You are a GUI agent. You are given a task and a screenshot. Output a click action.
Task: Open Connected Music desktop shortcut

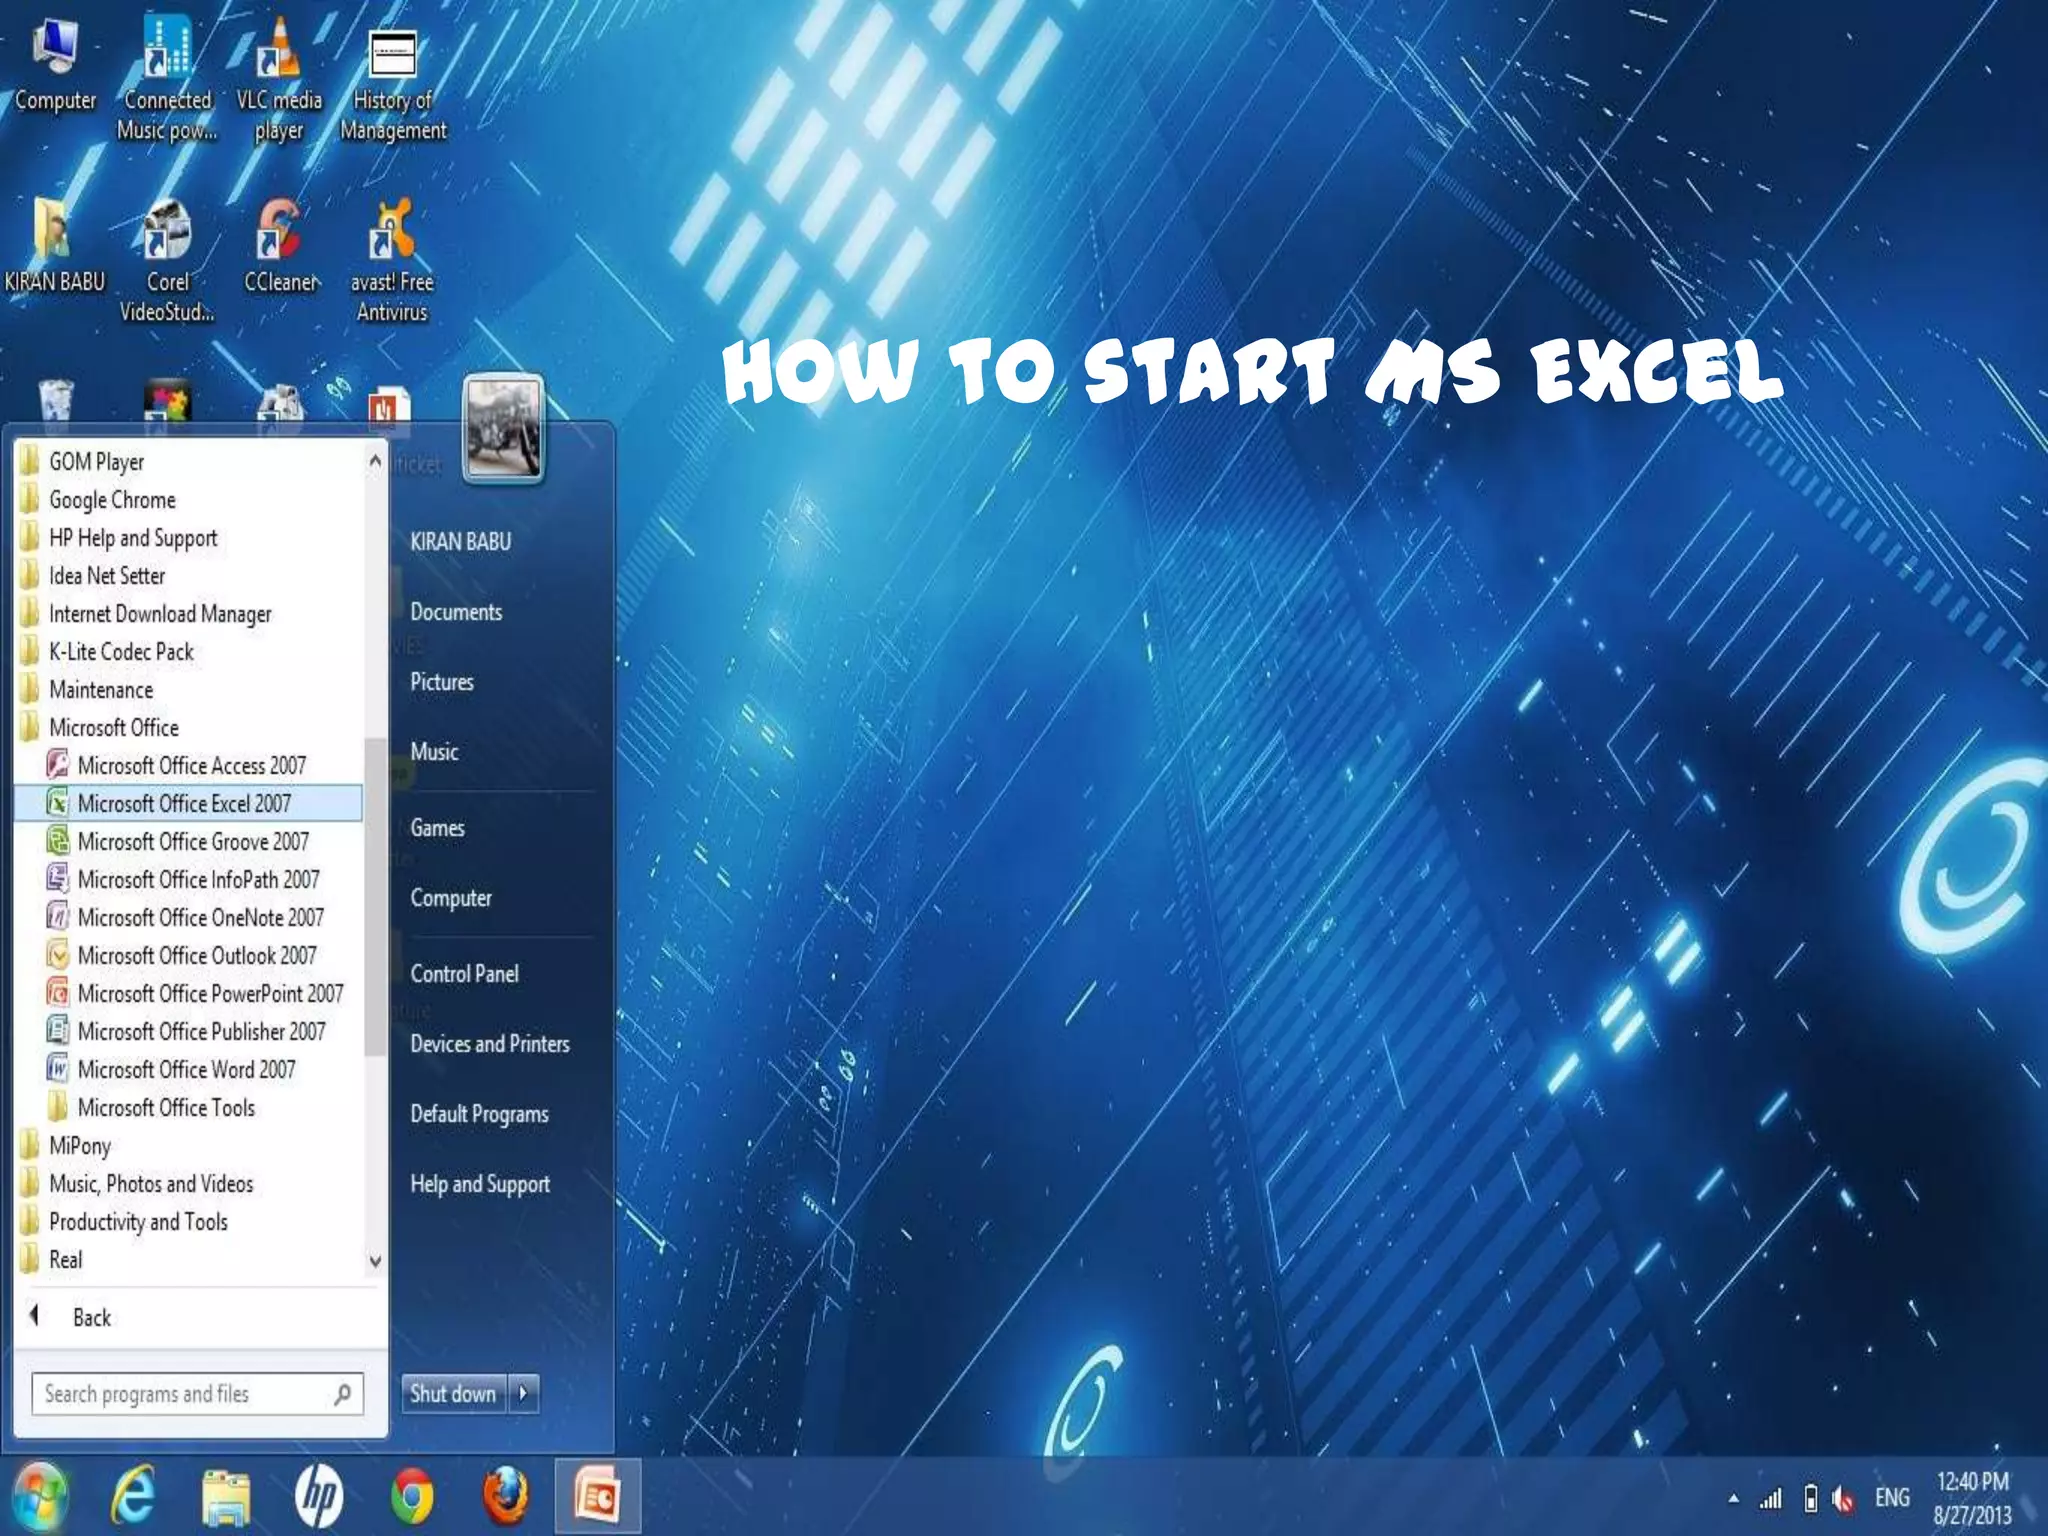tap(167, 80)
